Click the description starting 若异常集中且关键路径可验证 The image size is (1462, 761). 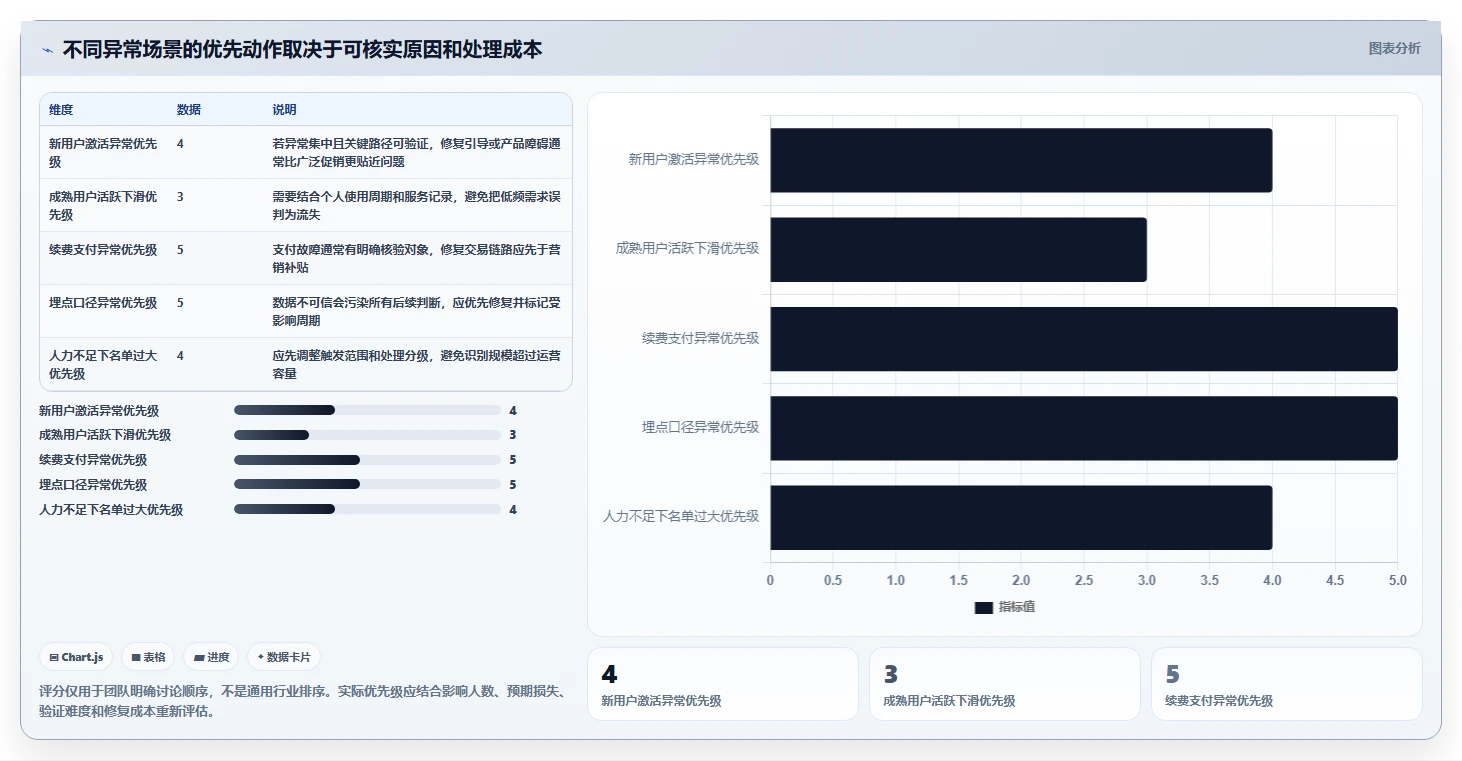416,152
